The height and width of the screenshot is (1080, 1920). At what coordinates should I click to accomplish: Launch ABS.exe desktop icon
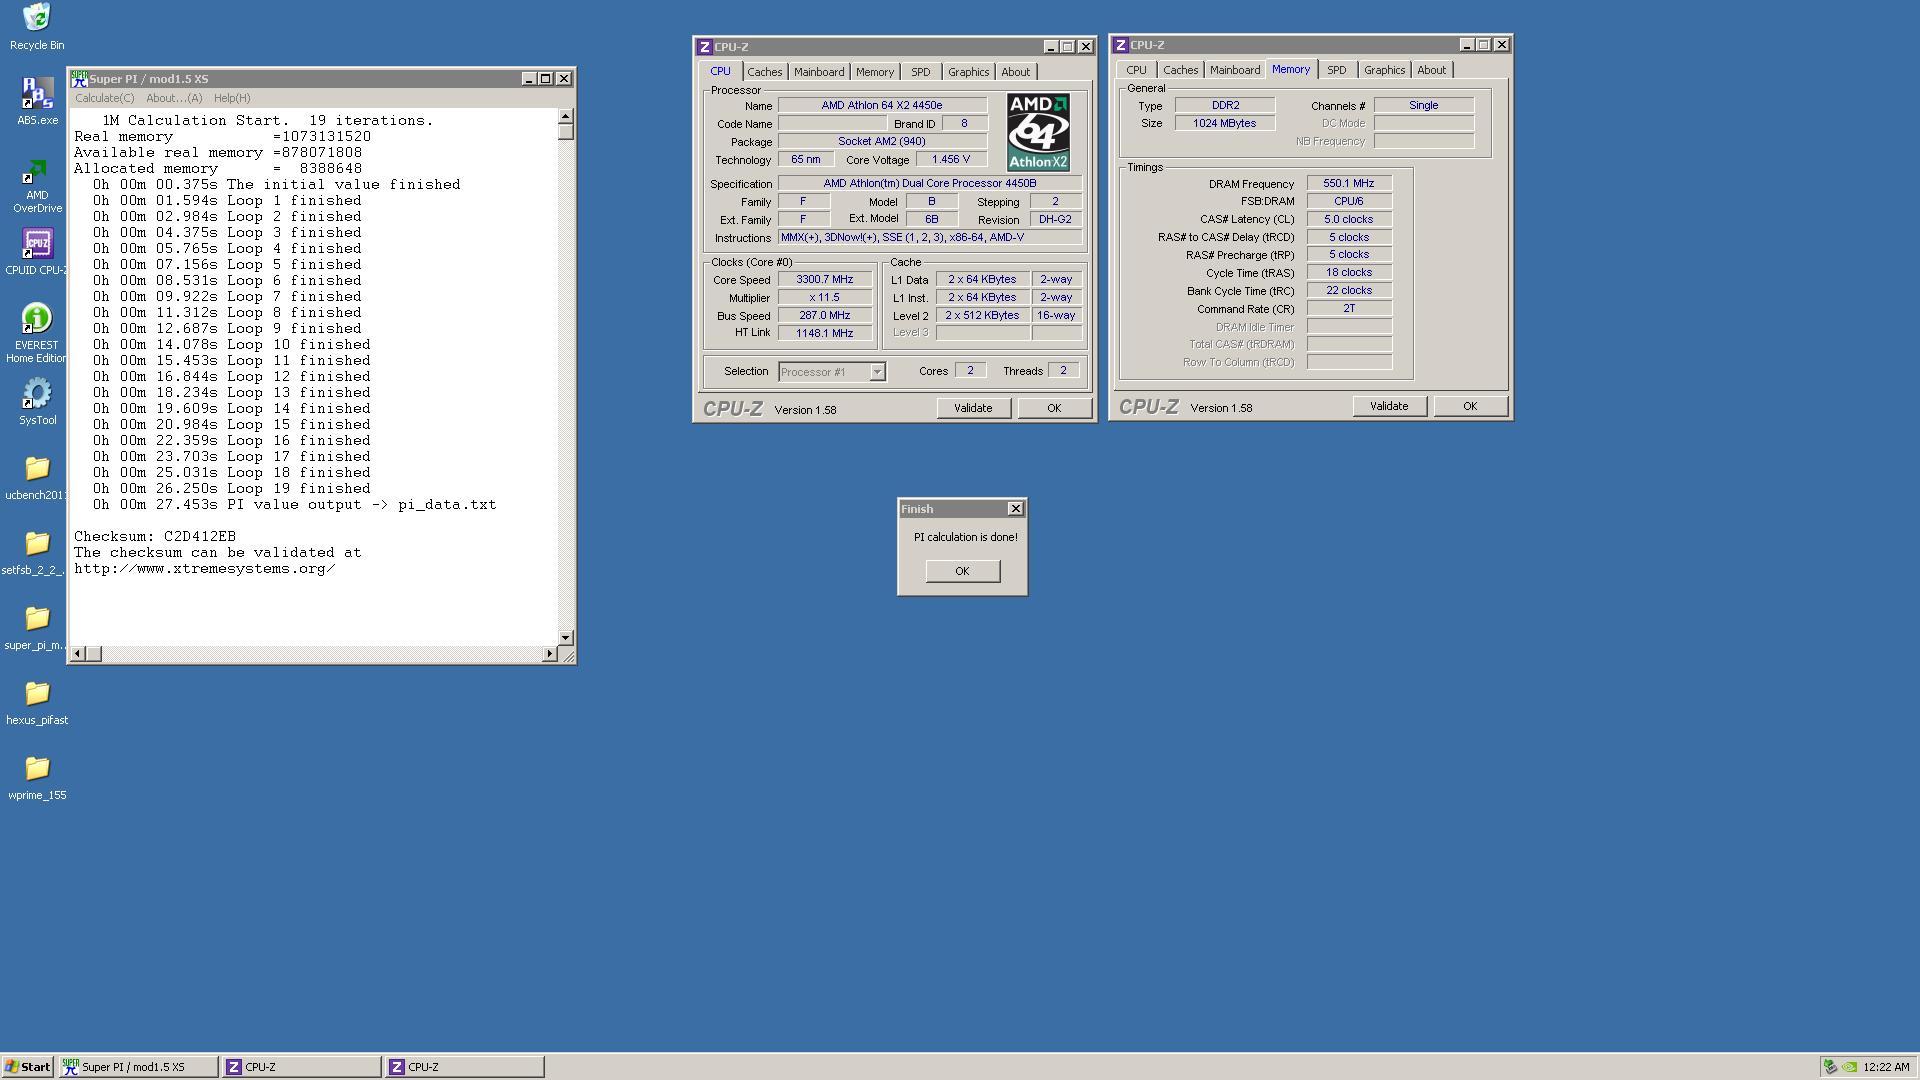[x=37, y=101]
